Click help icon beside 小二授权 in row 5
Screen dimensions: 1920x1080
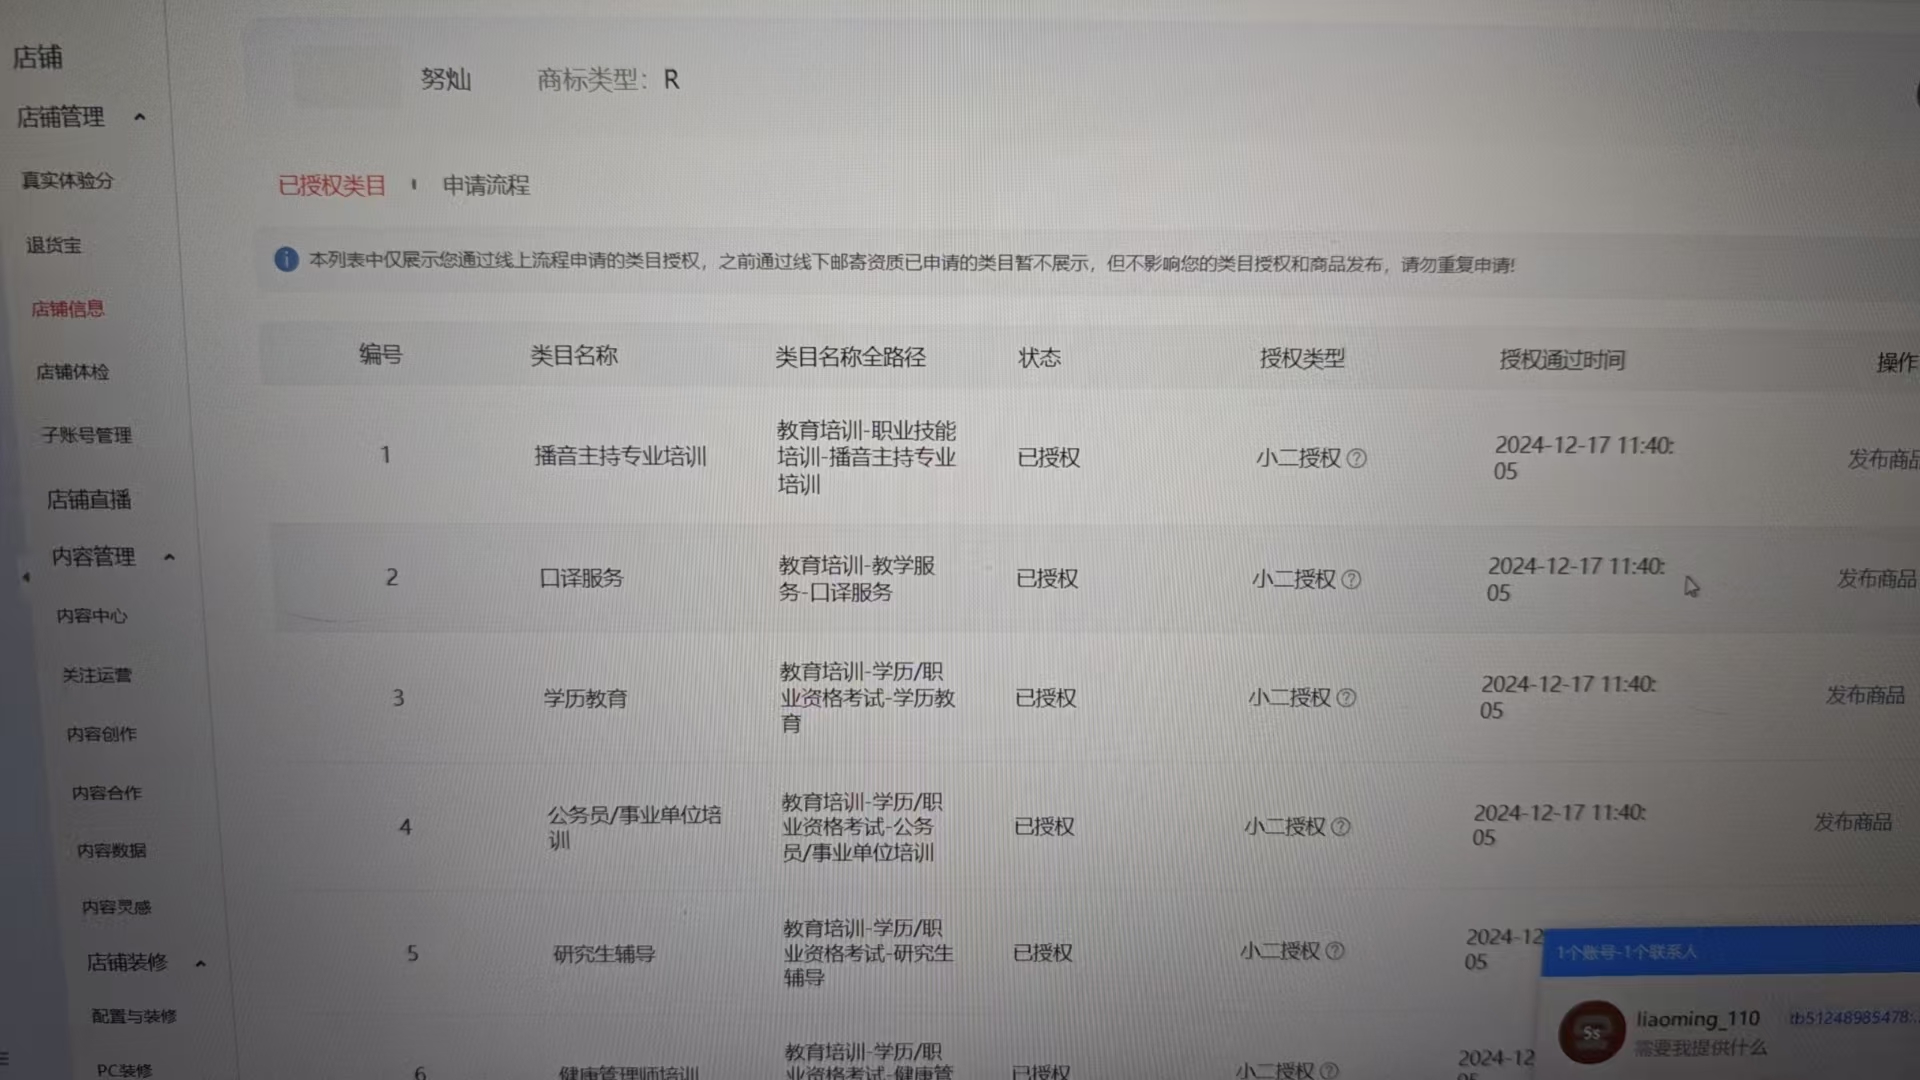(1335, 951)
